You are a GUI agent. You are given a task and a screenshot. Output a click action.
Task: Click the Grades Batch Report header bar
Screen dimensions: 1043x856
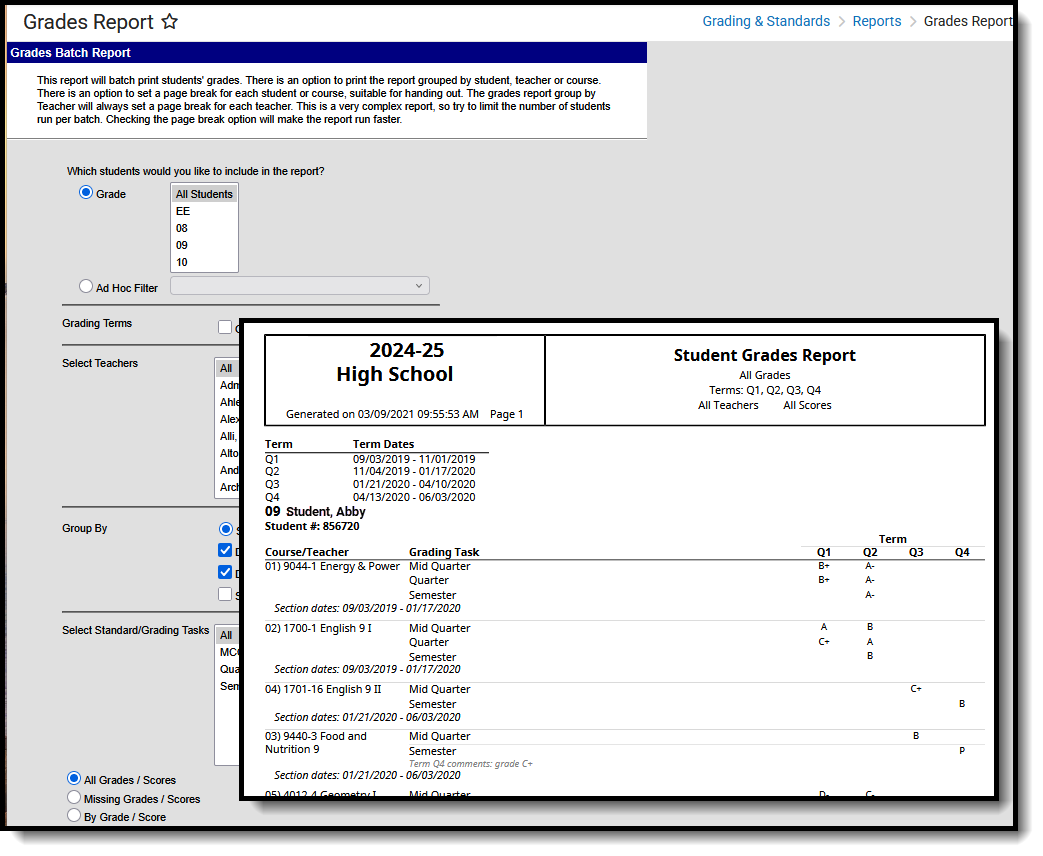pyautogui.click(x=327, y=53)
